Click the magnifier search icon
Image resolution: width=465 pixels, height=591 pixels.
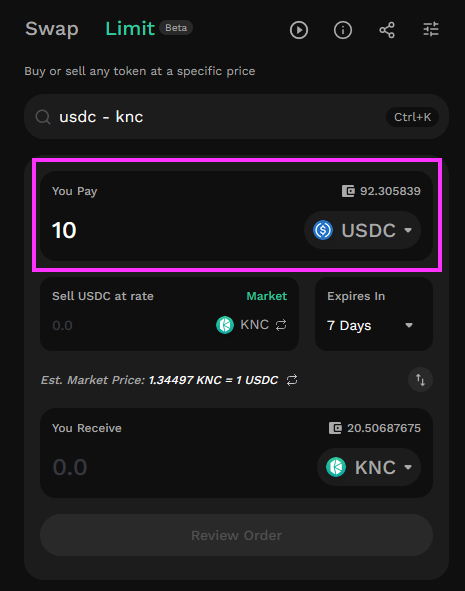coord(43,117)
